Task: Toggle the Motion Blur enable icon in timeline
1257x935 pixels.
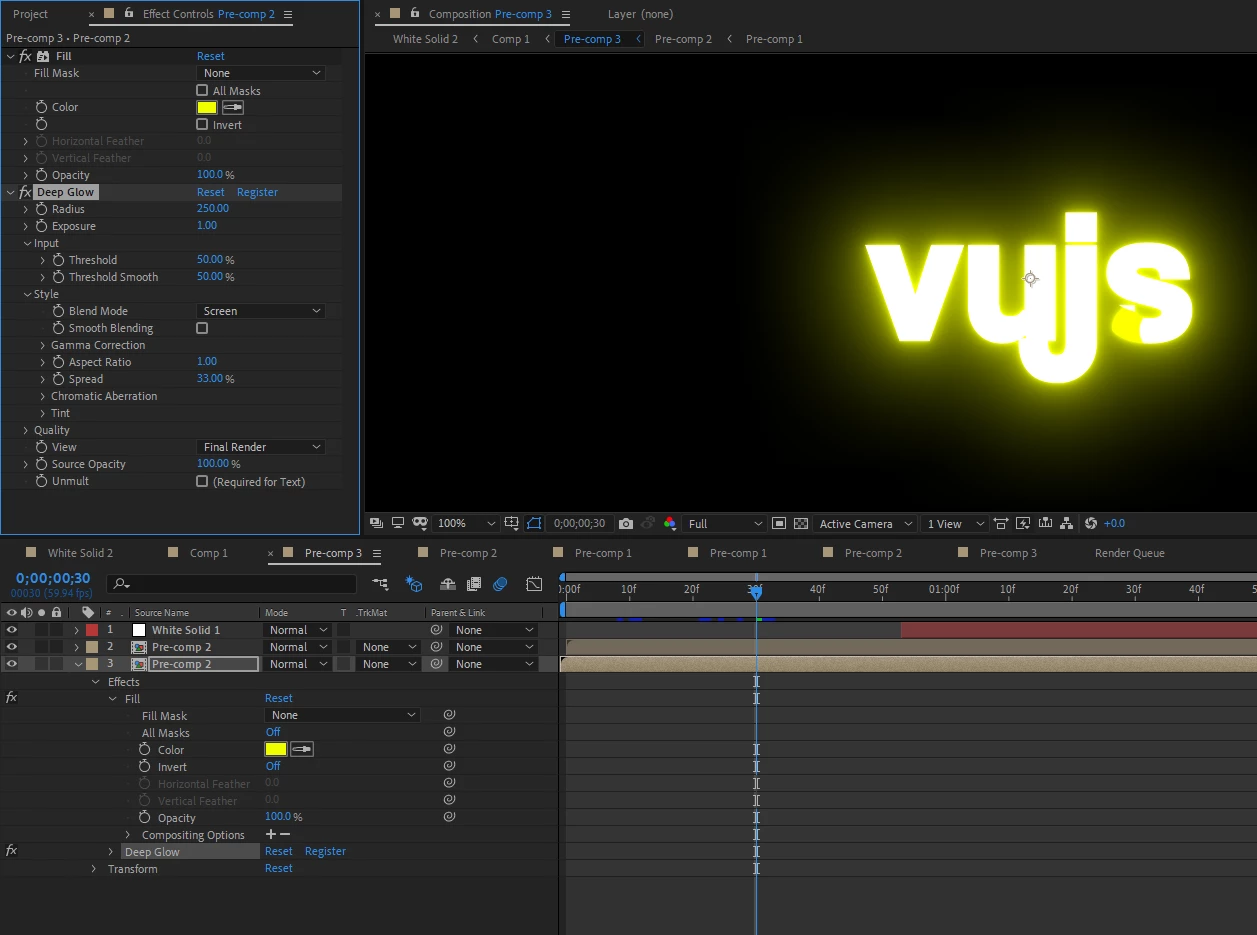Action: pyautogui.click(x=501, y=583)
